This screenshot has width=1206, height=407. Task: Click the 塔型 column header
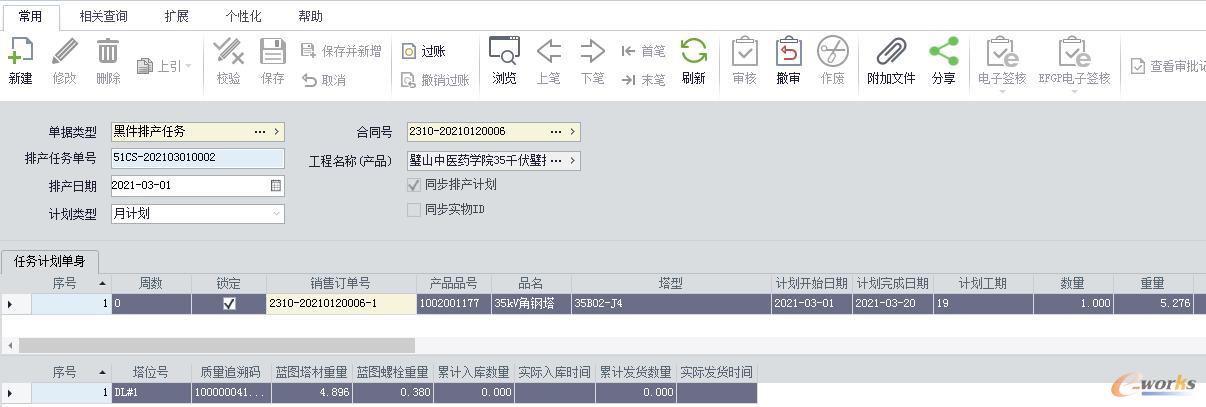(x=671, y=284)
